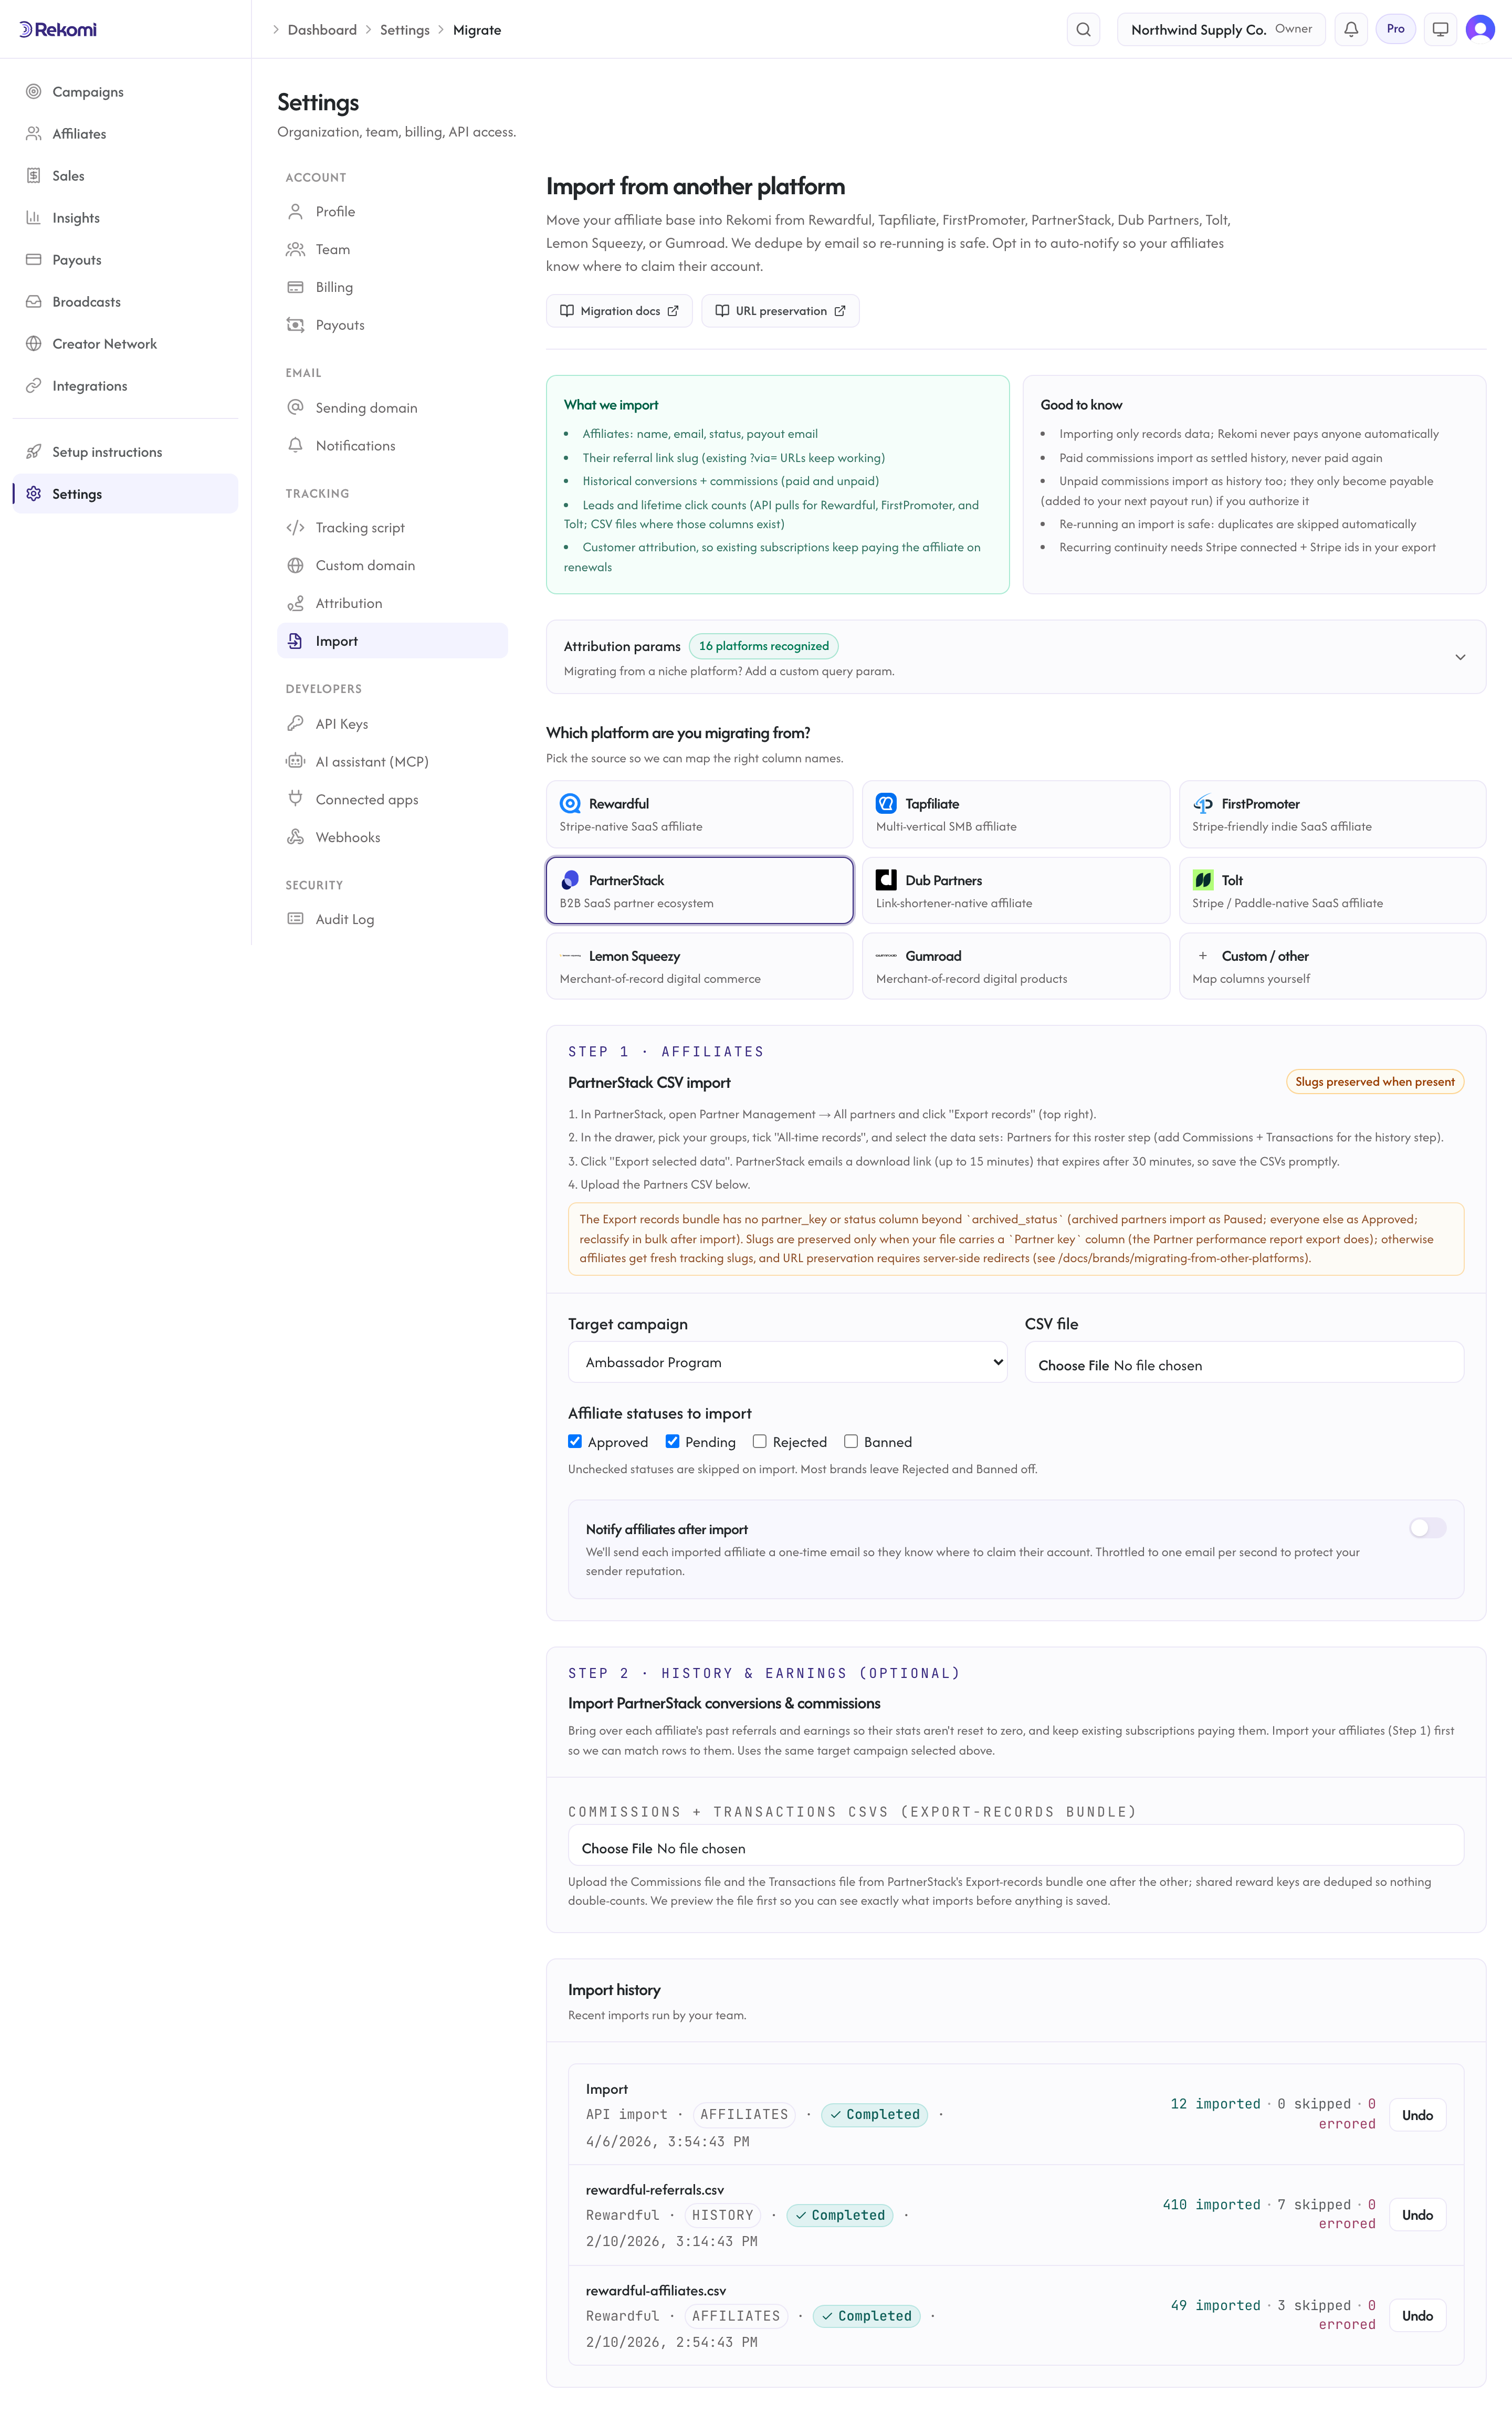Select Lemon Squeezy as source platform
The height and width of the screenshot is (2413, 1512).
coord(699,967)
